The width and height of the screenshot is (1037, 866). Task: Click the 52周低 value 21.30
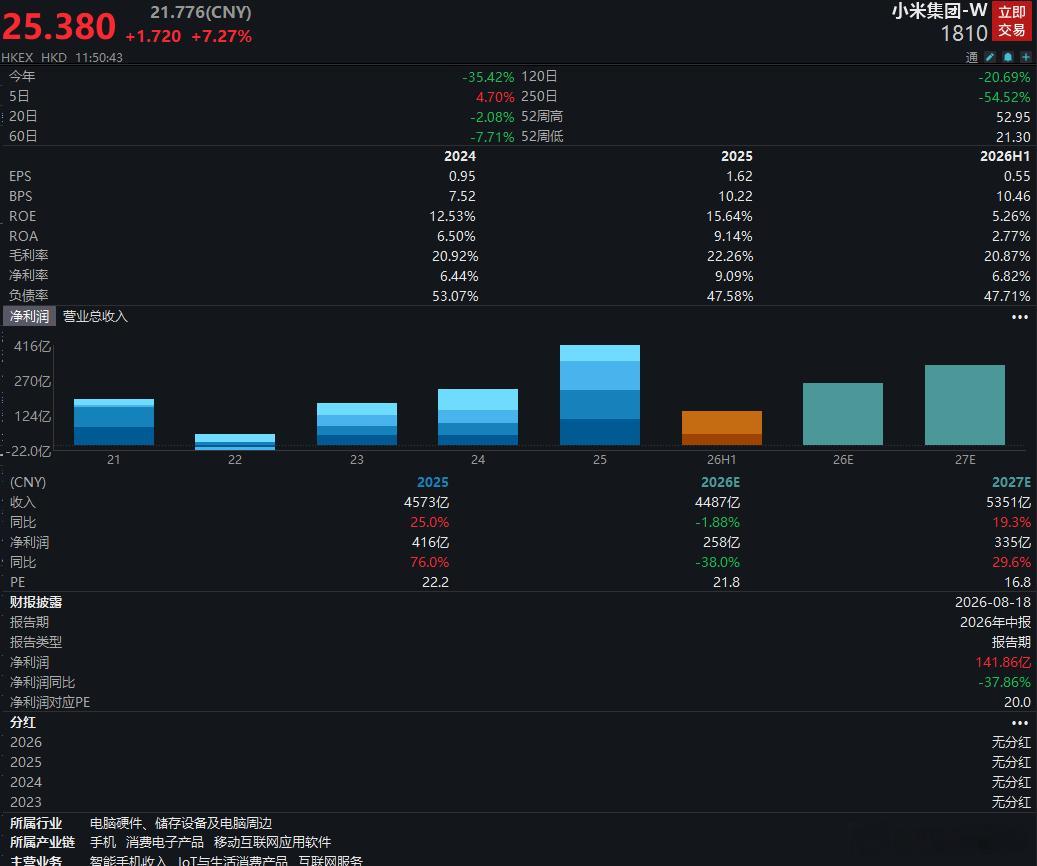pyautogui.click(x=1013, y=137)
